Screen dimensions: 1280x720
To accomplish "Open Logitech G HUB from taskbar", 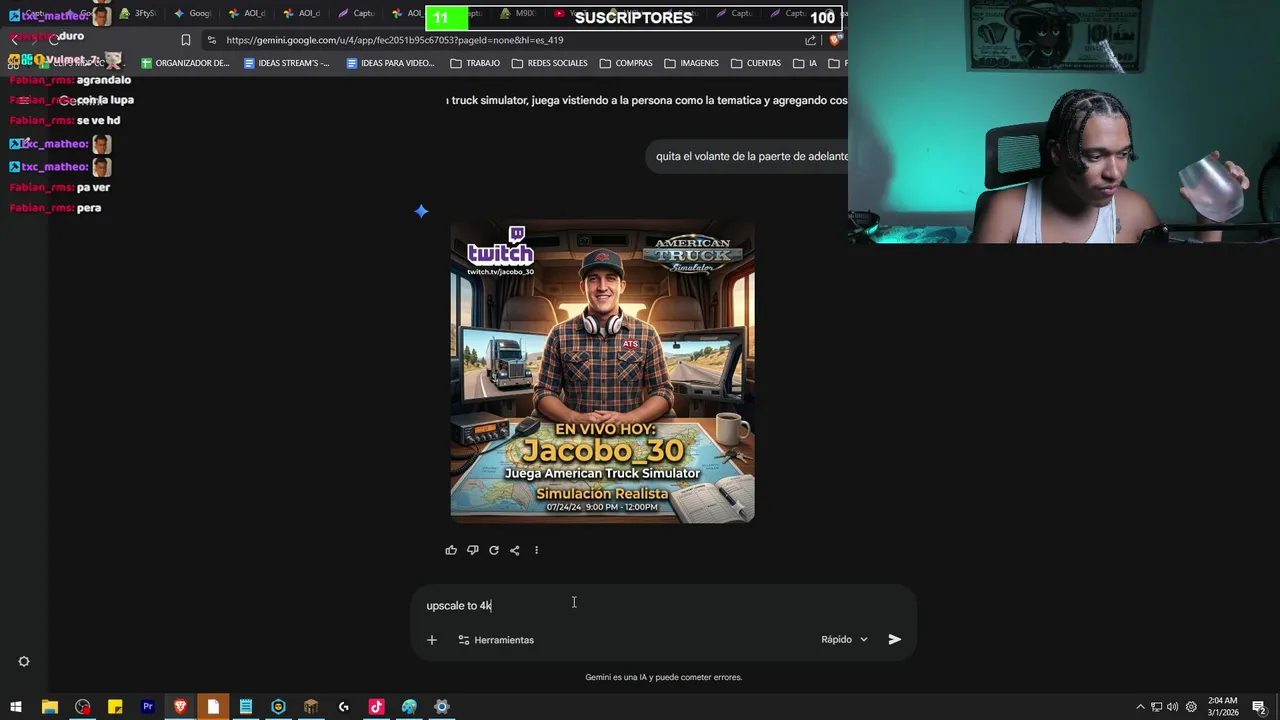I will (x=344, y=707).
